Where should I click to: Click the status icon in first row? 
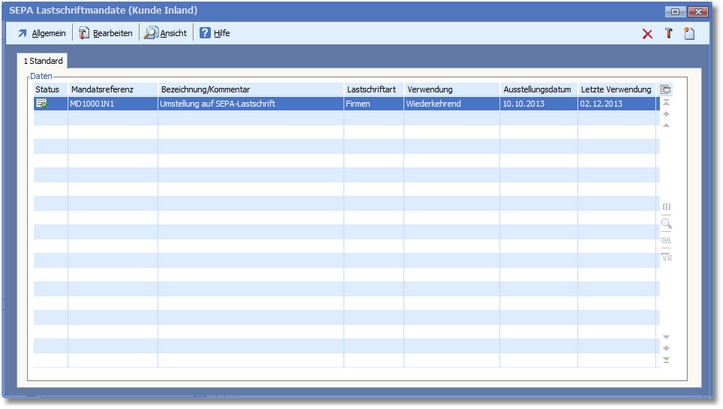tap(42, 103)
